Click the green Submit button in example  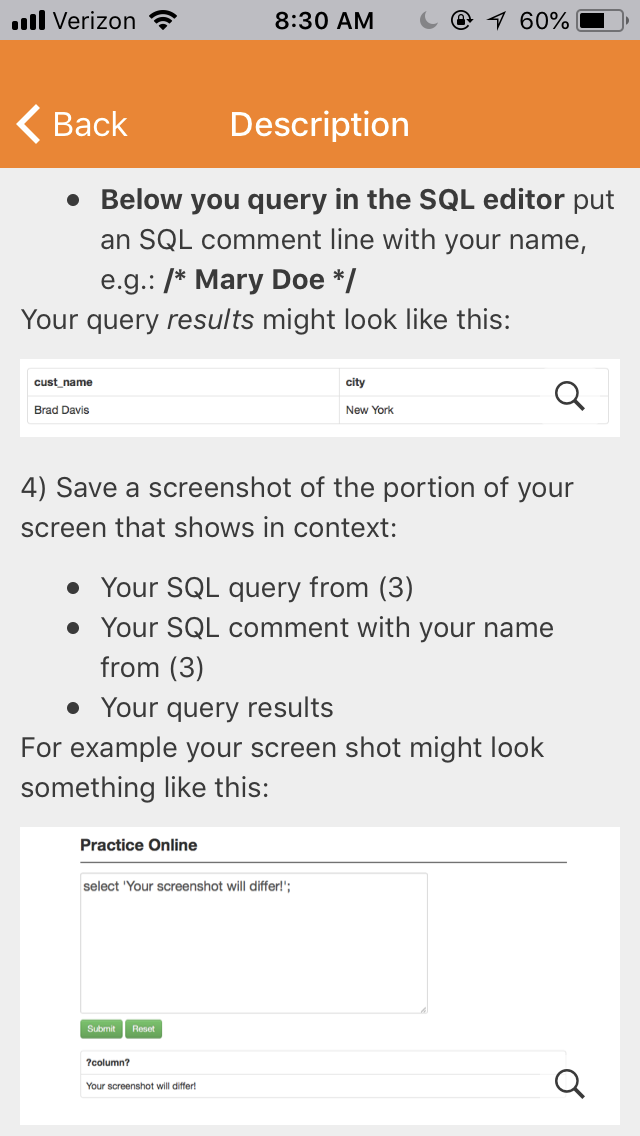click(101, 1029)
